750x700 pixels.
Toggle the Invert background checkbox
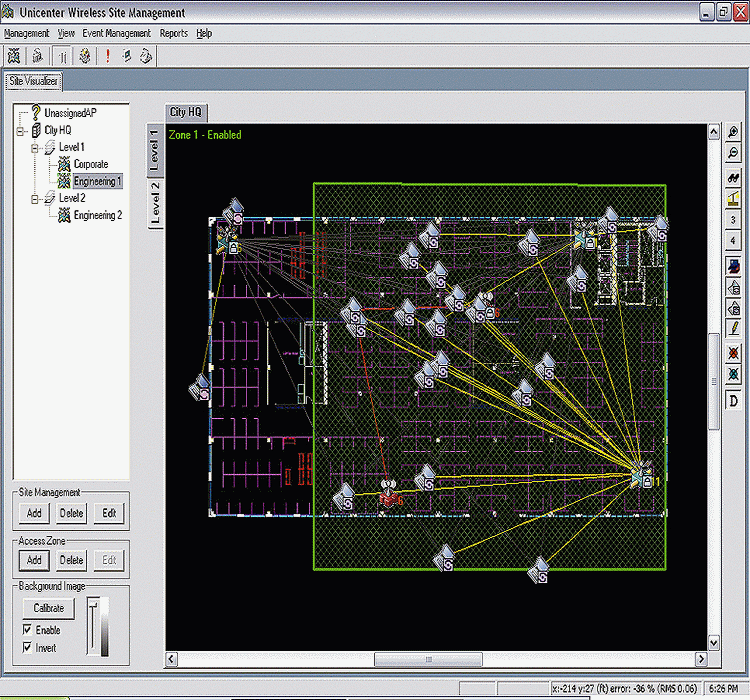[27, 648]
